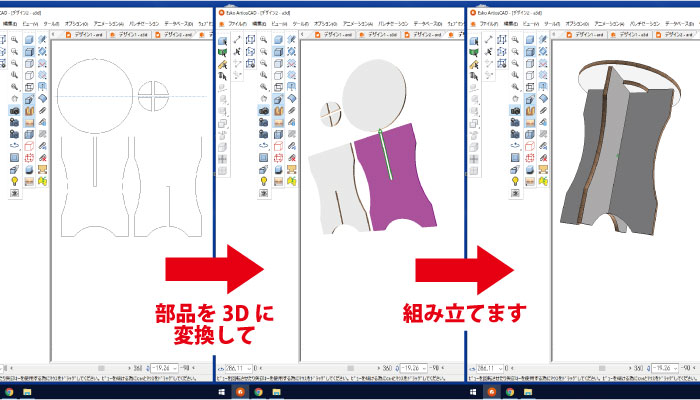Open the データベース(D) menu in purple-part window
Image resolution: width=700 pixels, height=400 pixels.
[x=428, y=23]
